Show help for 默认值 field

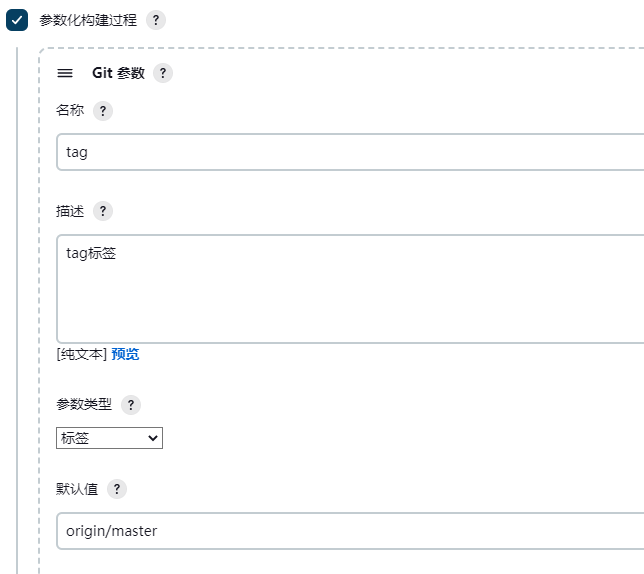click(116, 489)
